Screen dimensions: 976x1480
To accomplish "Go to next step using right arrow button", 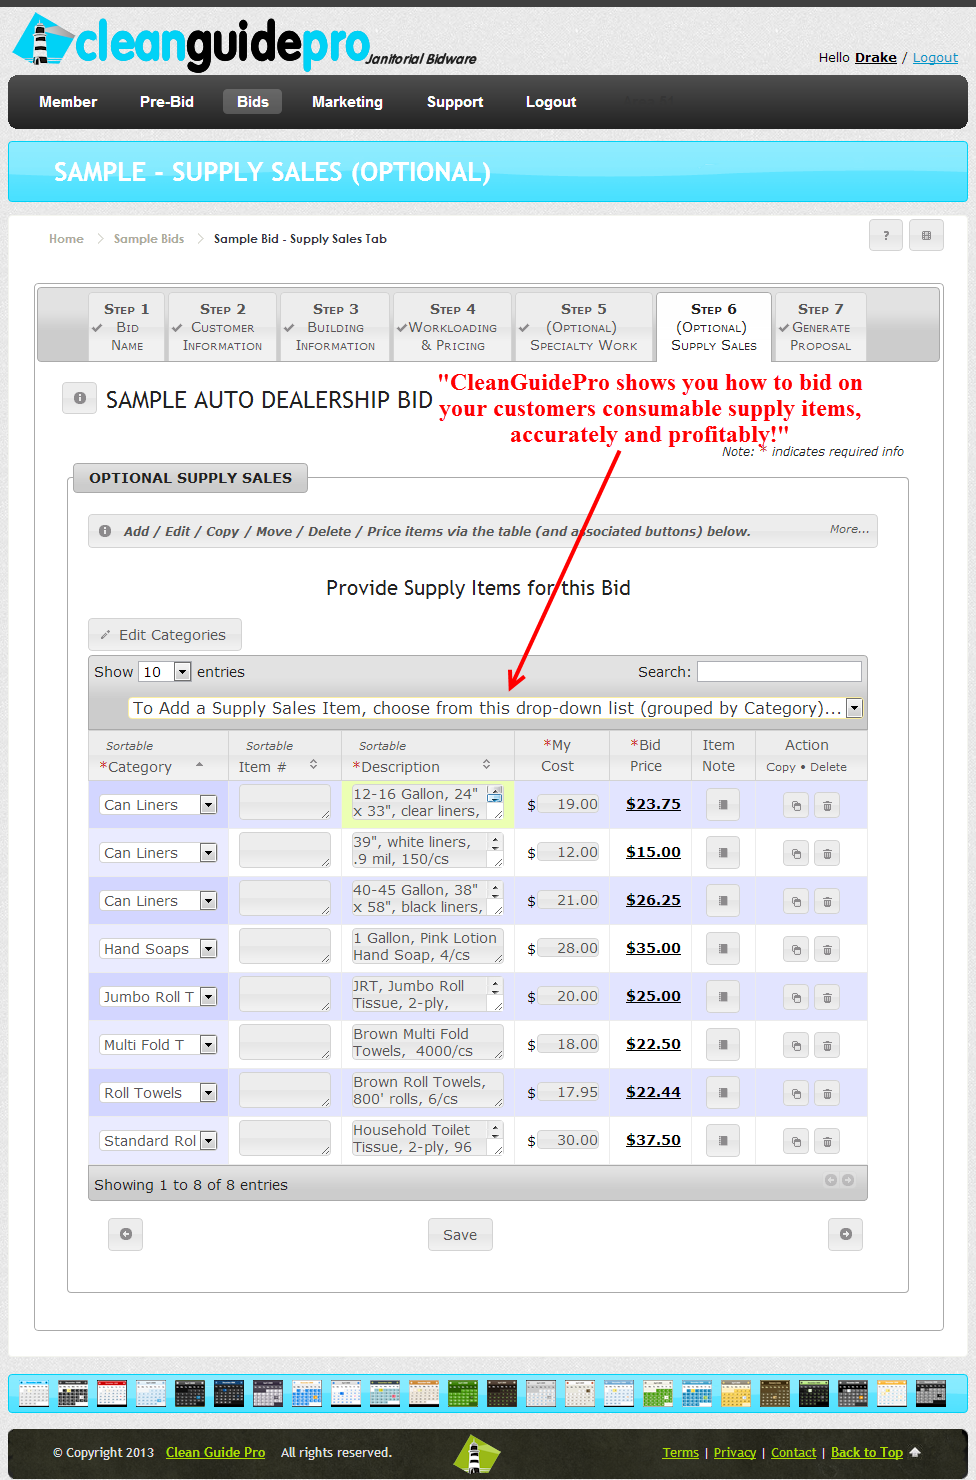I will pyautogui.click(x=845, y=1234).
